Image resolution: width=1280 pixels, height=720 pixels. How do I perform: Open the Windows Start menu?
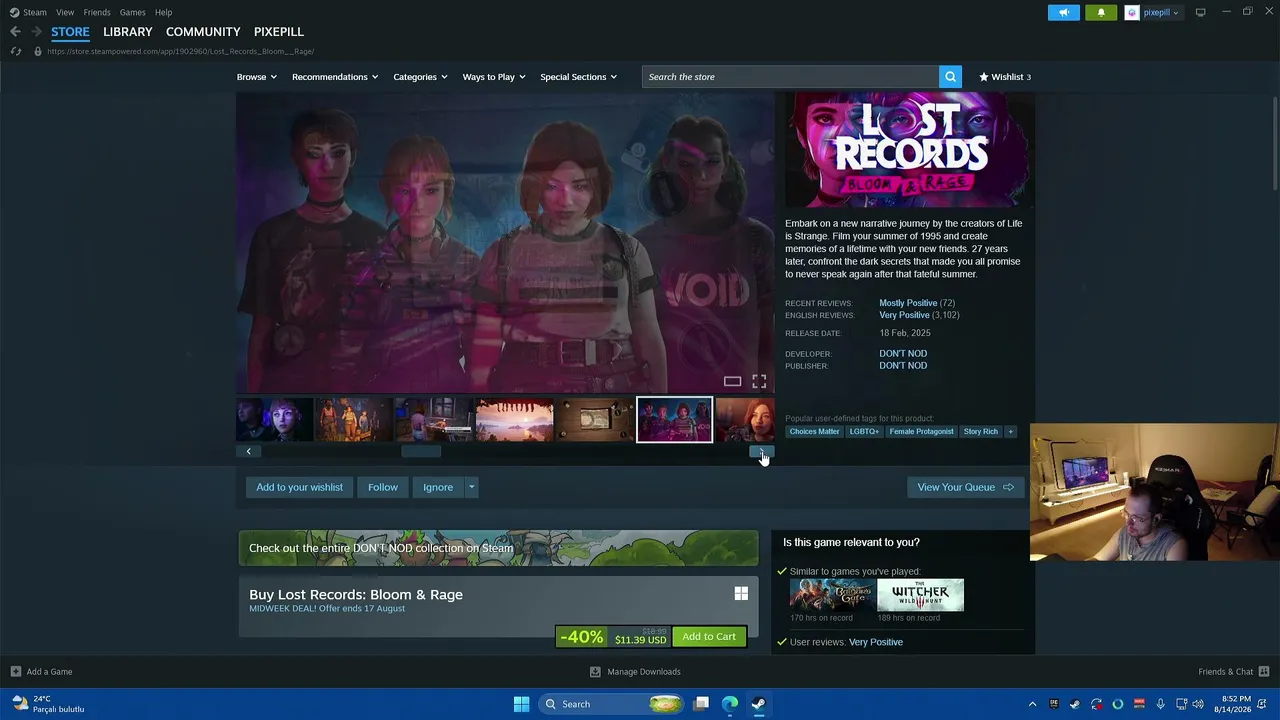coord(521,704)
